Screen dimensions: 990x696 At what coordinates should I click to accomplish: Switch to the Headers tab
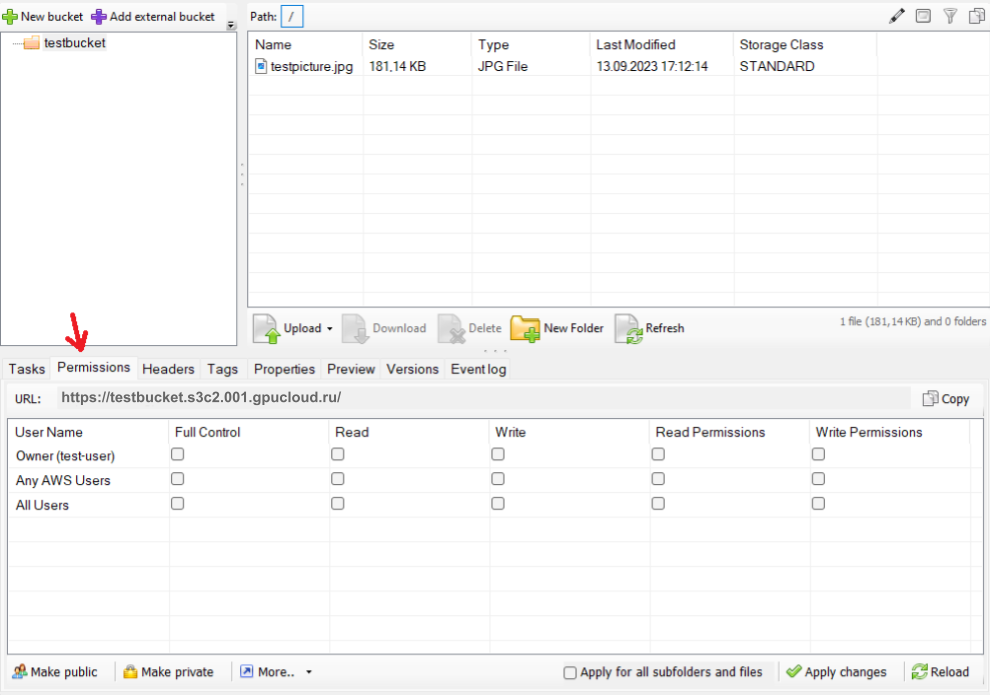168,369
